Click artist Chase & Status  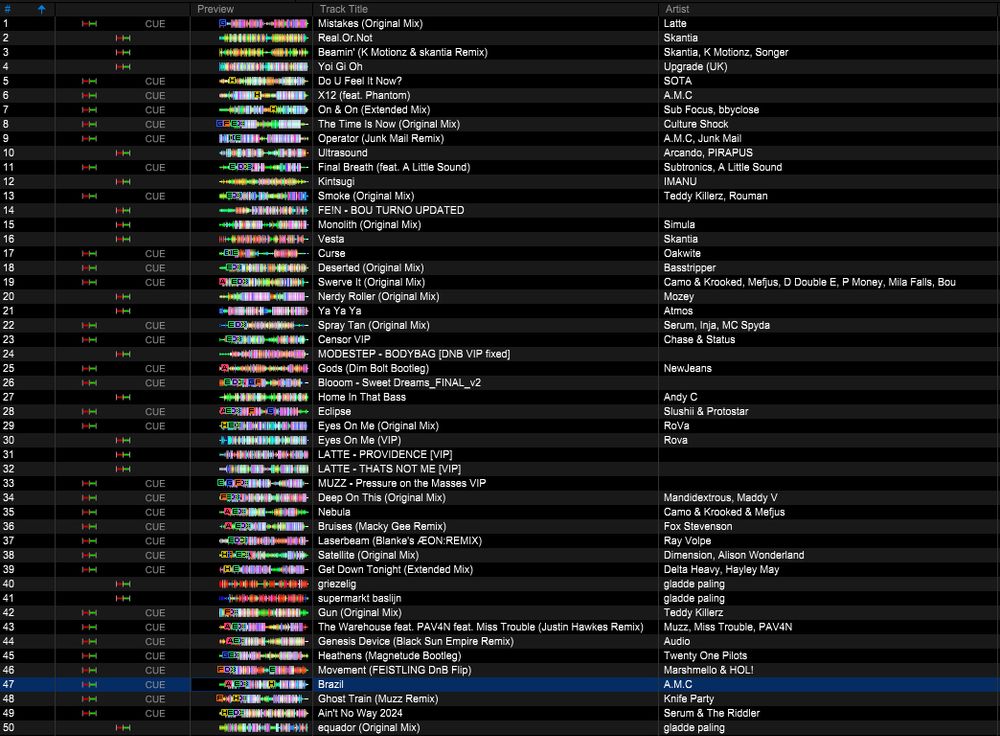point(700,340)
